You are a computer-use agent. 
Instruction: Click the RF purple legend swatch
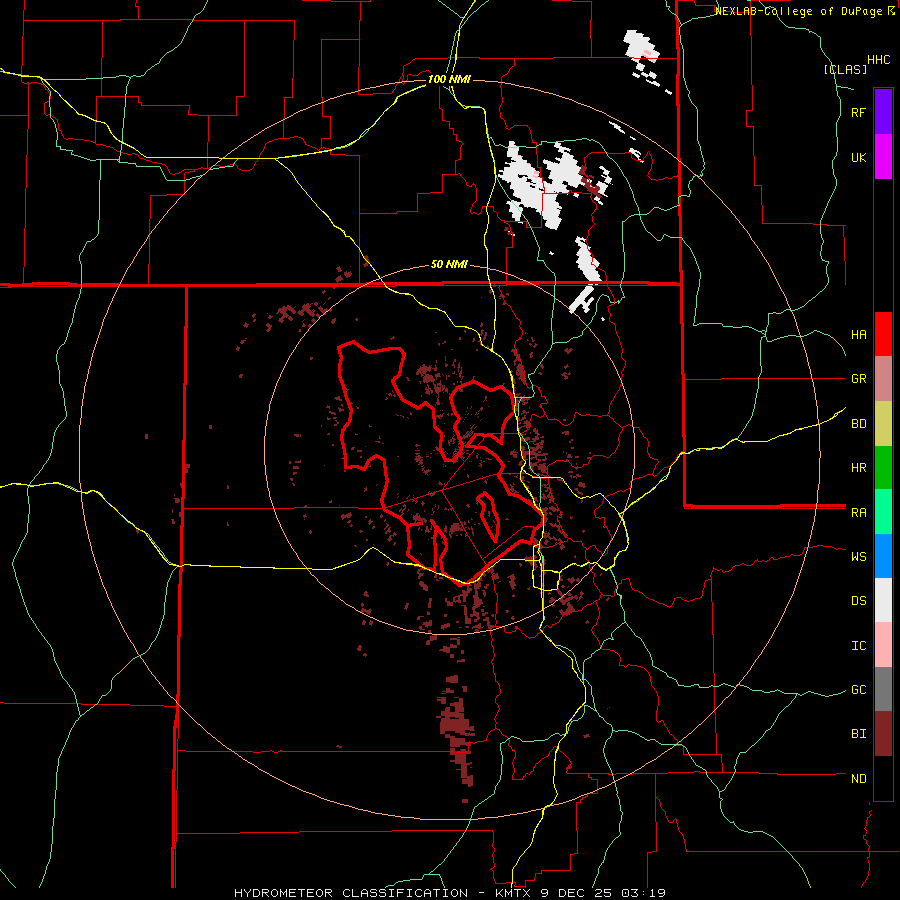coord(883,112)
